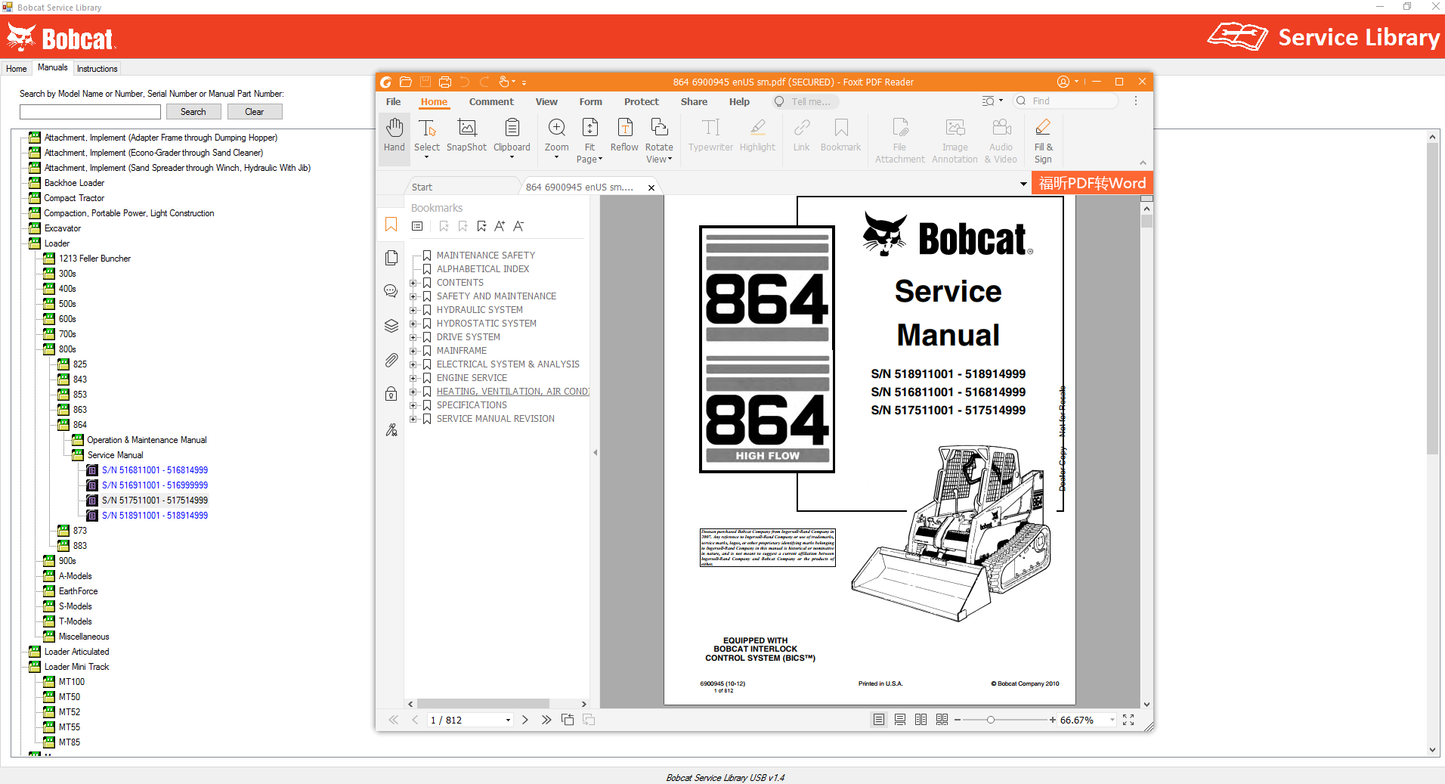Image resolution: width=1445 pixels, height=784 pixels.
Task: Open the digital signatures panel icon
Action: click(x=391, y=430)
